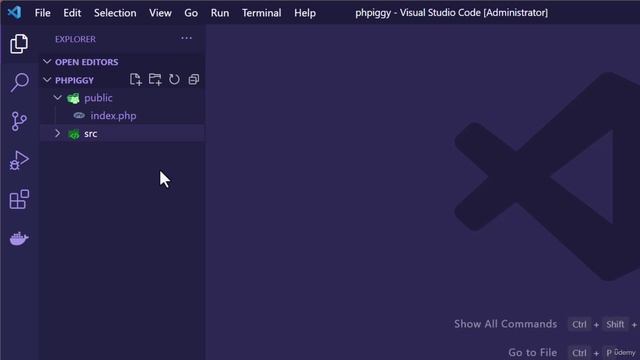Click the src folder icon

(x=74, y=134)
